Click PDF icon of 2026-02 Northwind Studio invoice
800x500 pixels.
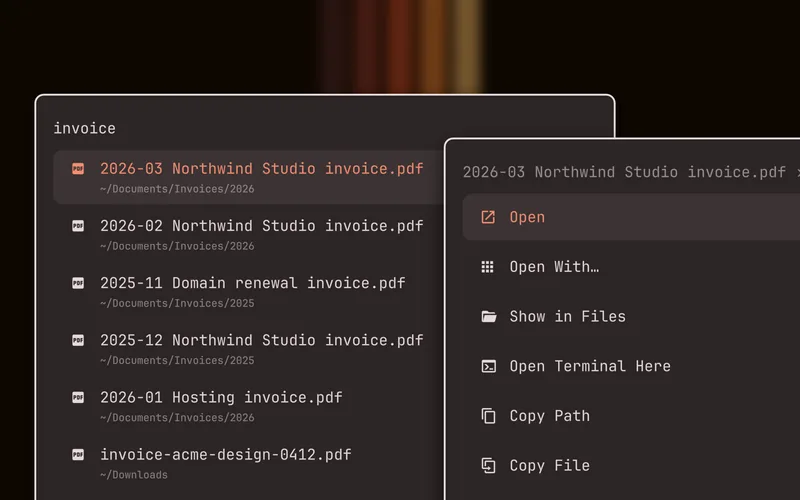(78, 226)
